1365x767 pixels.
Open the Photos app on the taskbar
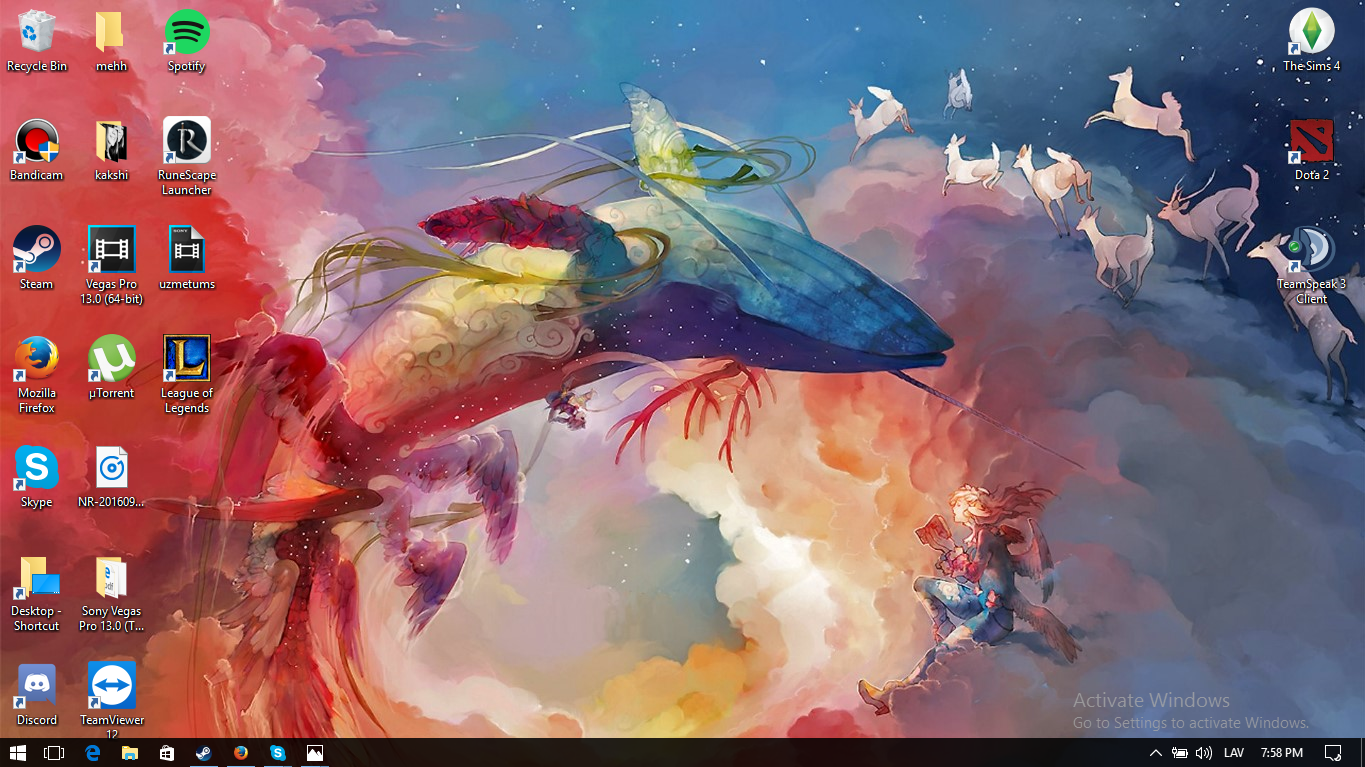click(314, 752)
